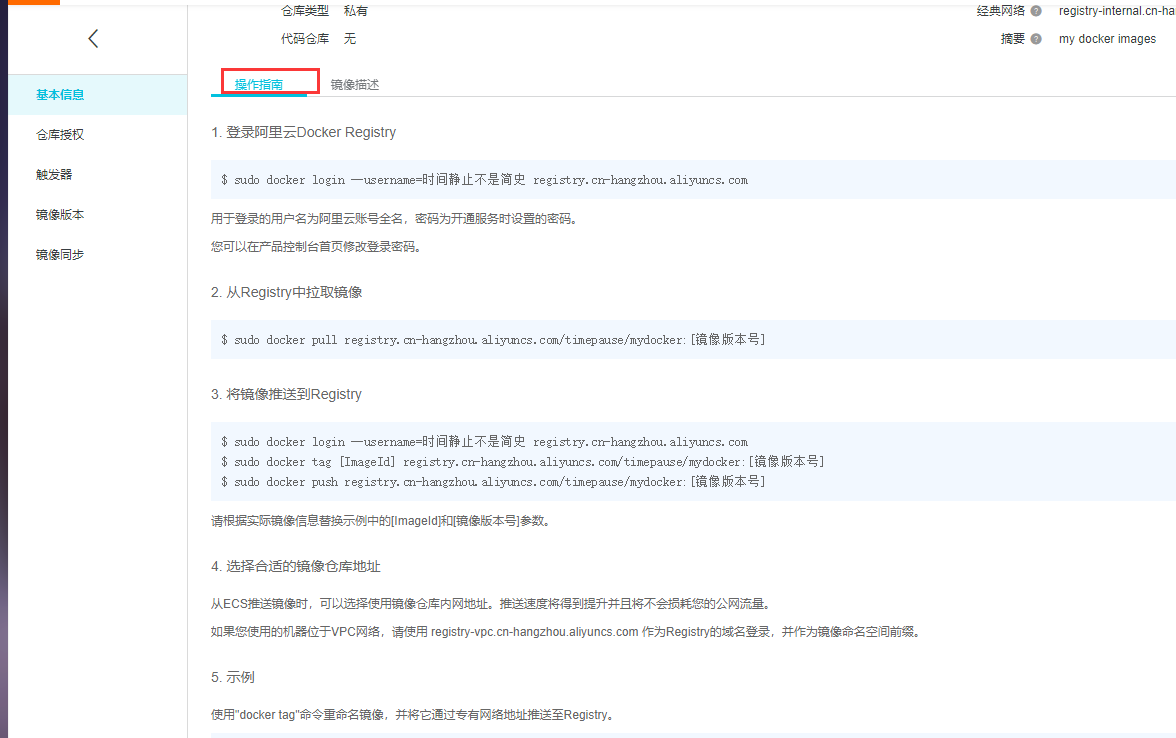Screen dimensions: 1176x738
Task: Click the help icon beside 经典网络
Action: pyautogui.click(x=1036, y=11)
